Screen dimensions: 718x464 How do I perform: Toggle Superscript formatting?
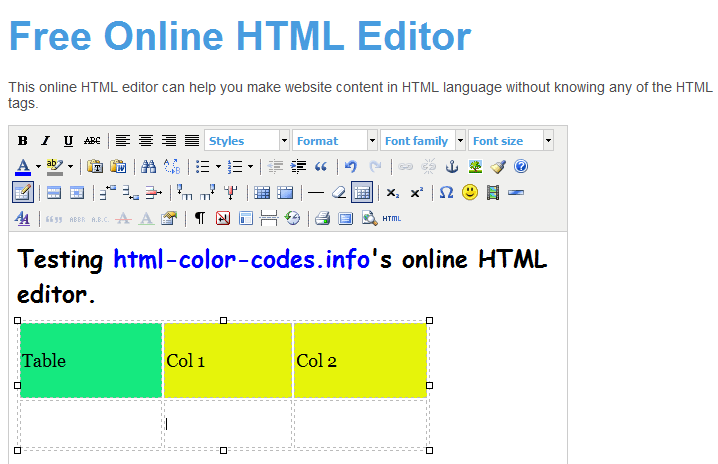click(x=416, y=193)
